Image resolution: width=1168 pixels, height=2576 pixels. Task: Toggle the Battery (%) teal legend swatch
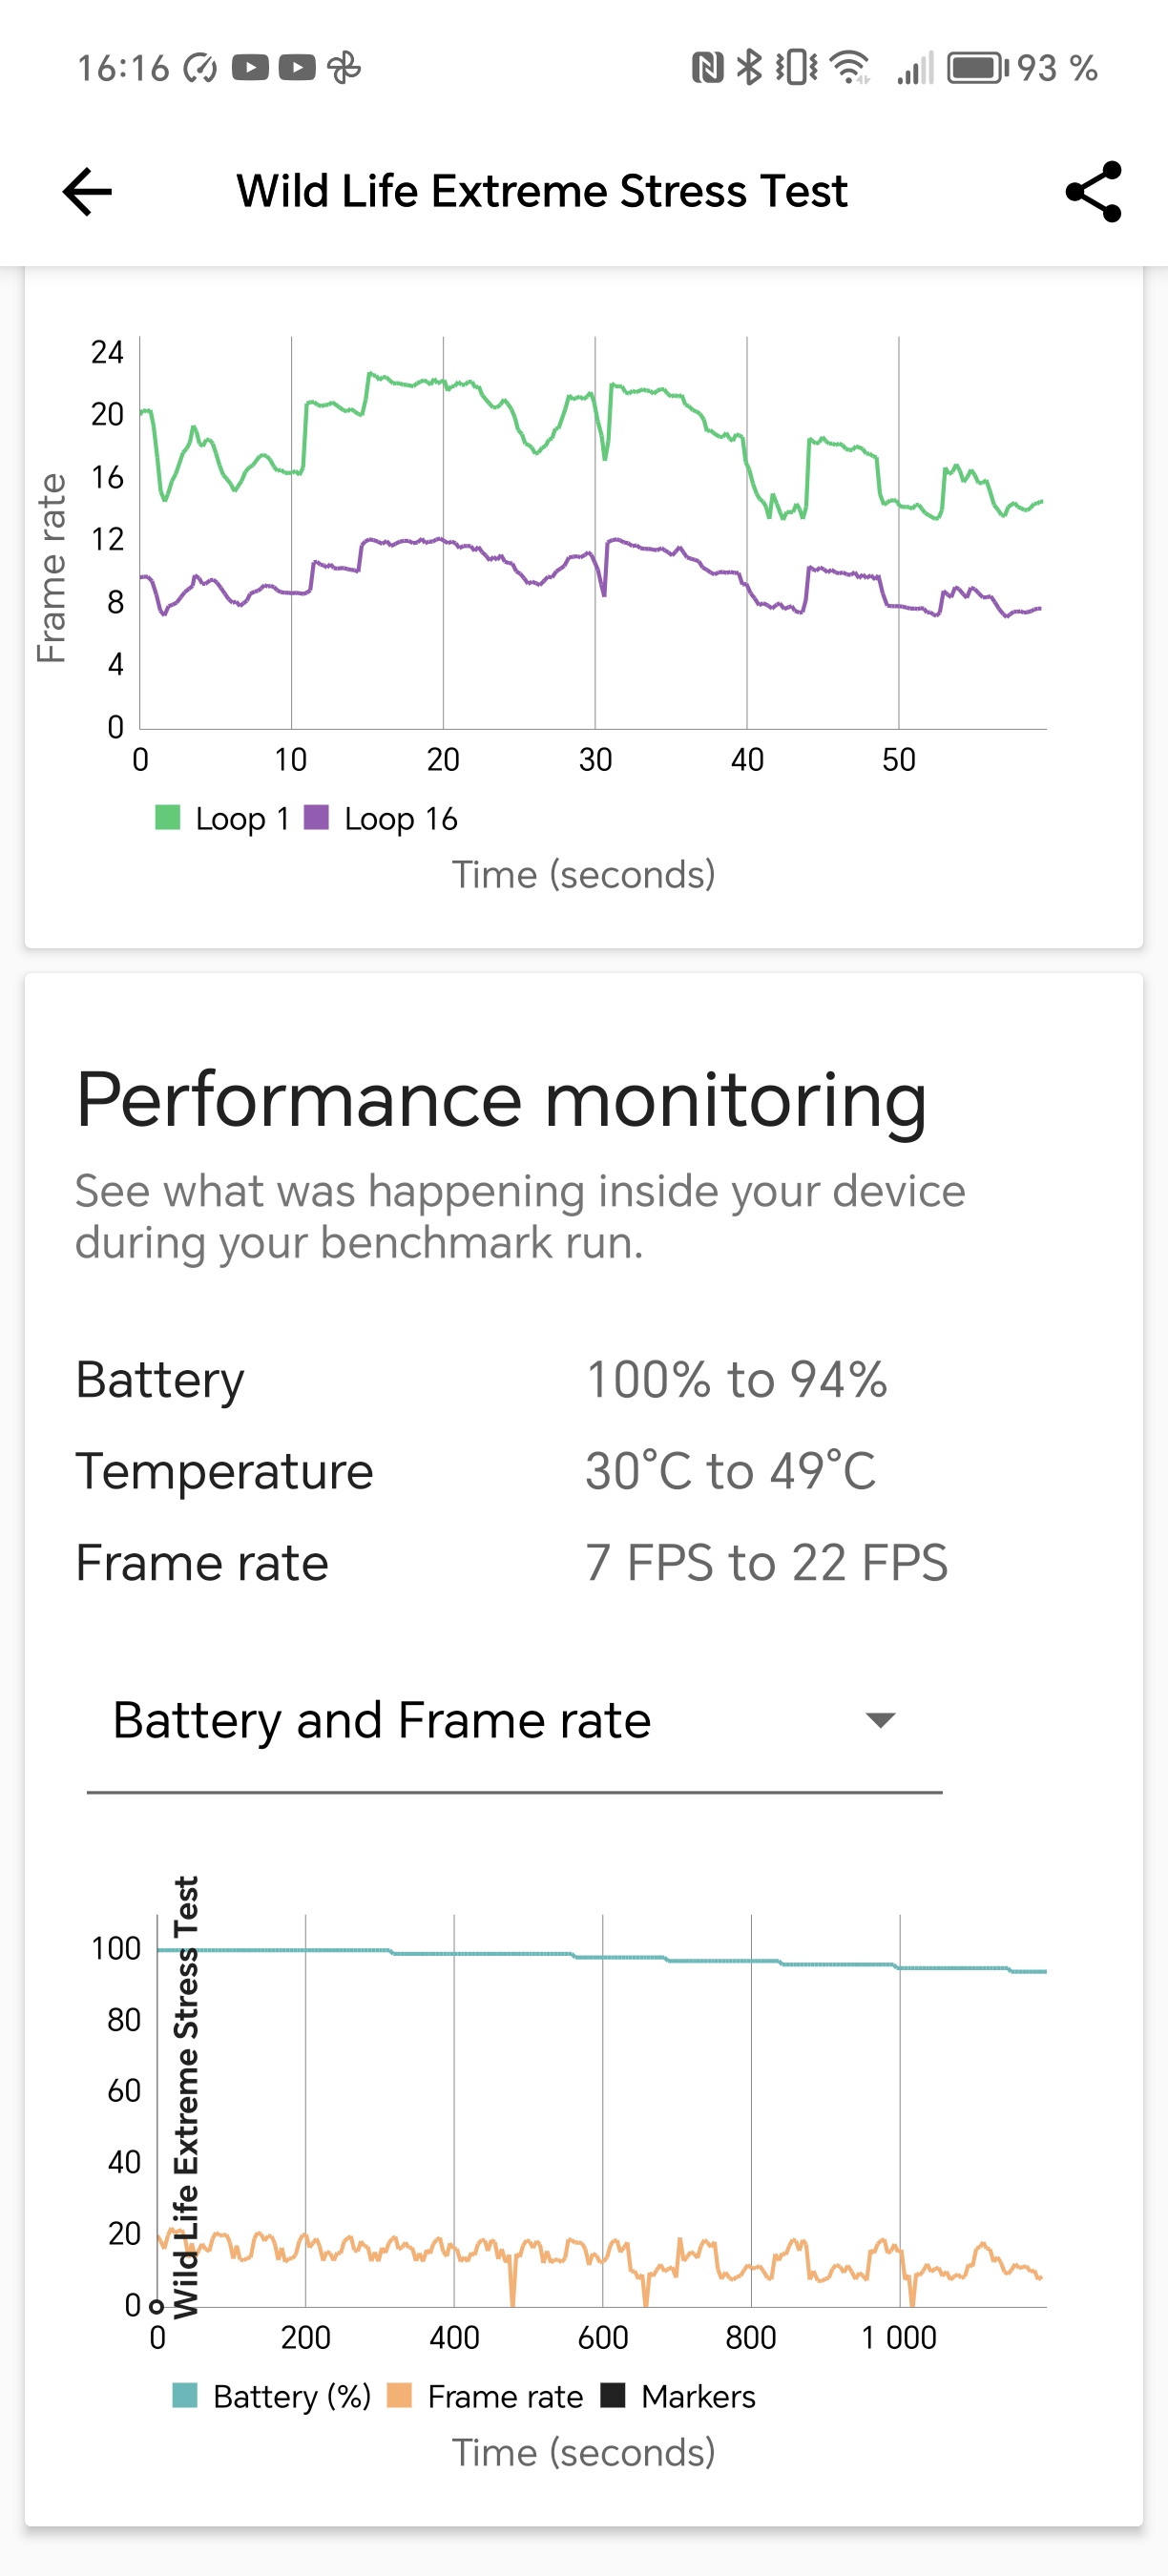click(185, 2395)
